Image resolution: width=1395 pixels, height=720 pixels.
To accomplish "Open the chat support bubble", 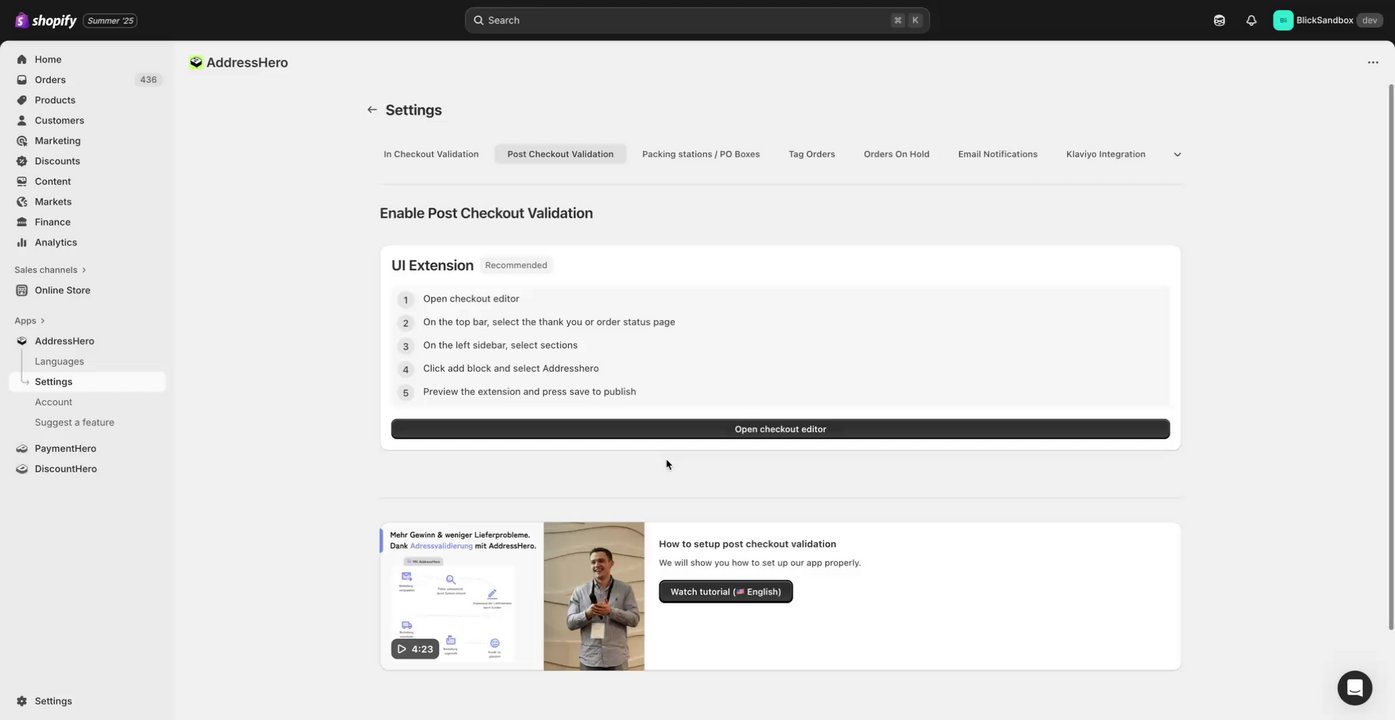I will coord(1355,688).
